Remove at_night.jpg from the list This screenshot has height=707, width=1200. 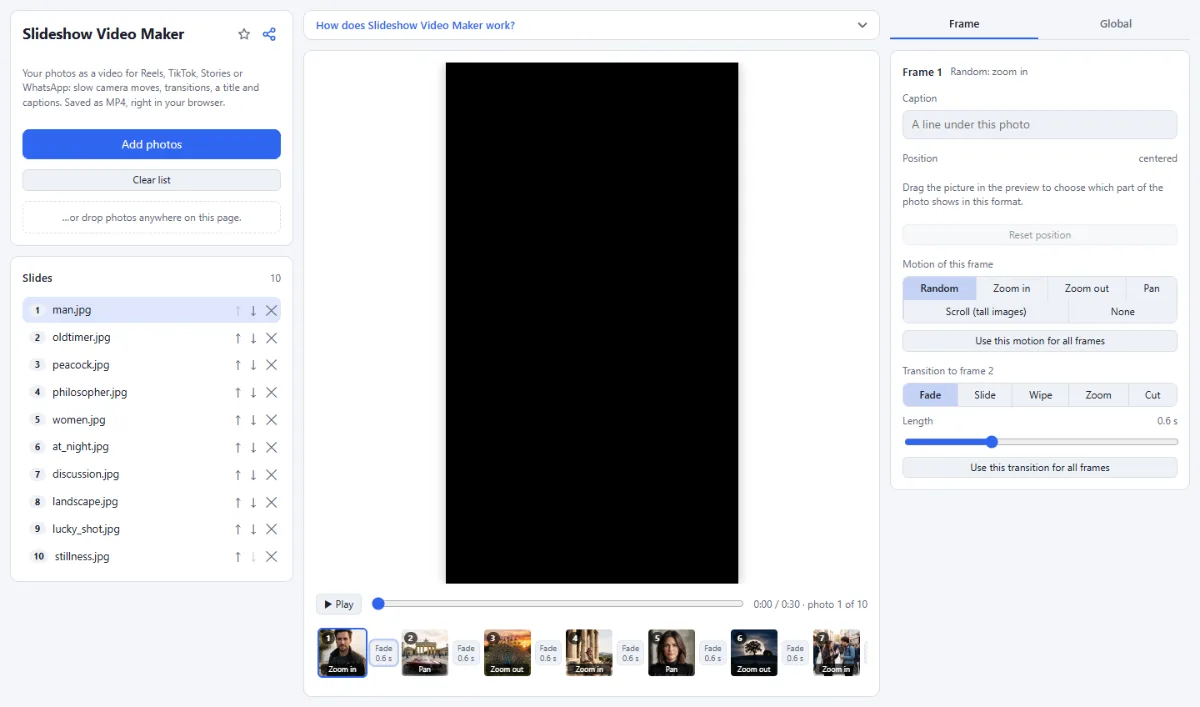pos(271,447)
